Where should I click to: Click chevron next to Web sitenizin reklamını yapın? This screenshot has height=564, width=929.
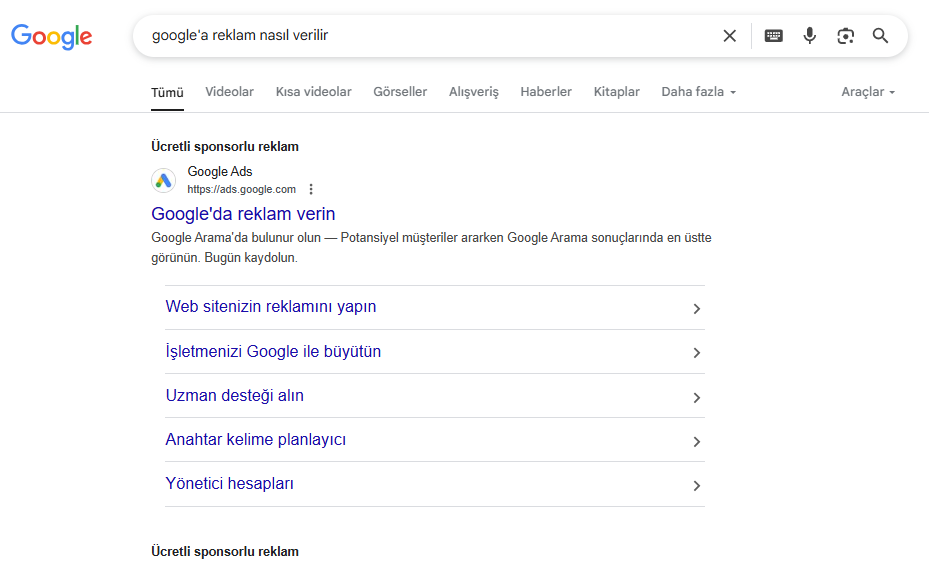[x=697, y=309]
